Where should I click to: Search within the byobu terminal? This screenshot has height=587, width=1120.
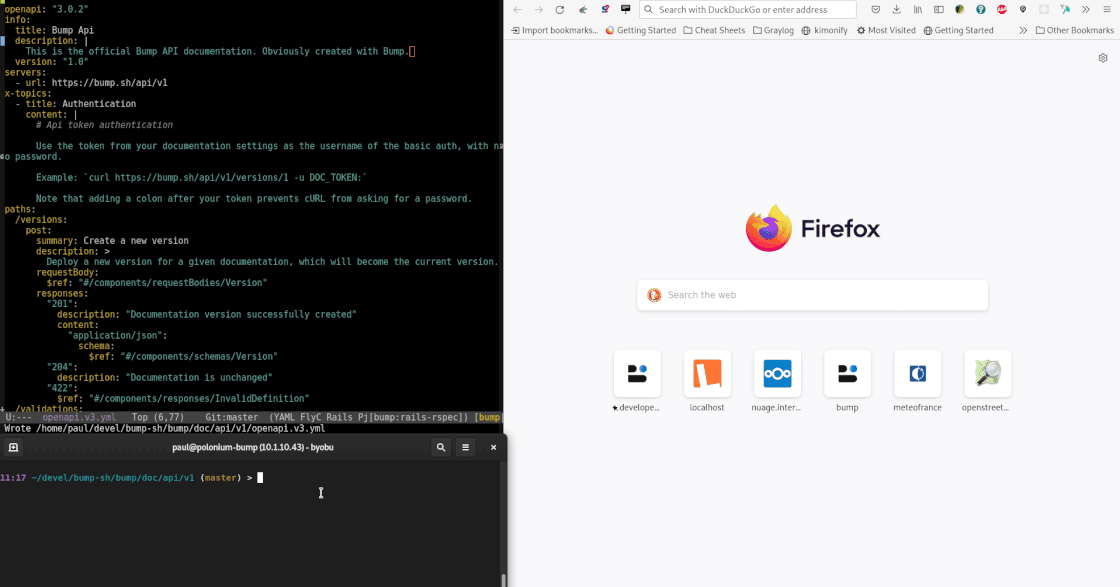440,447
